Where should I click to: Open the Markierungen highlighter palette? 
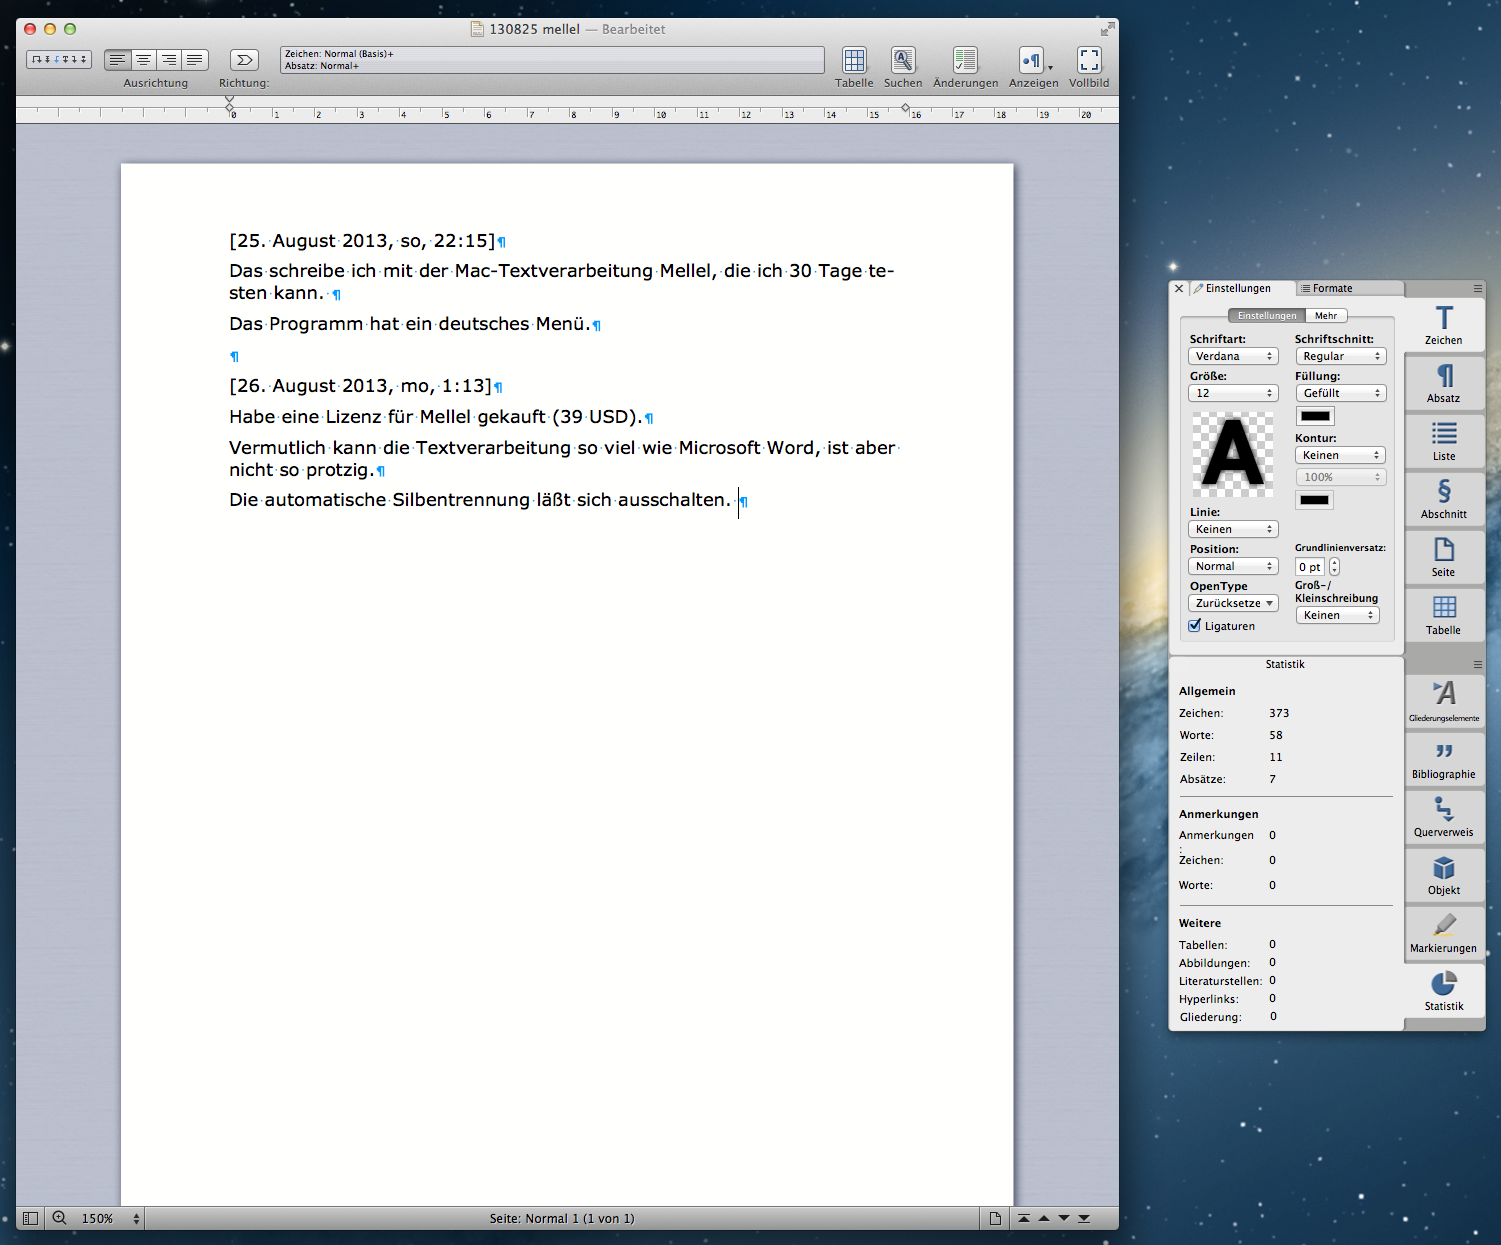pos(1444,933)
